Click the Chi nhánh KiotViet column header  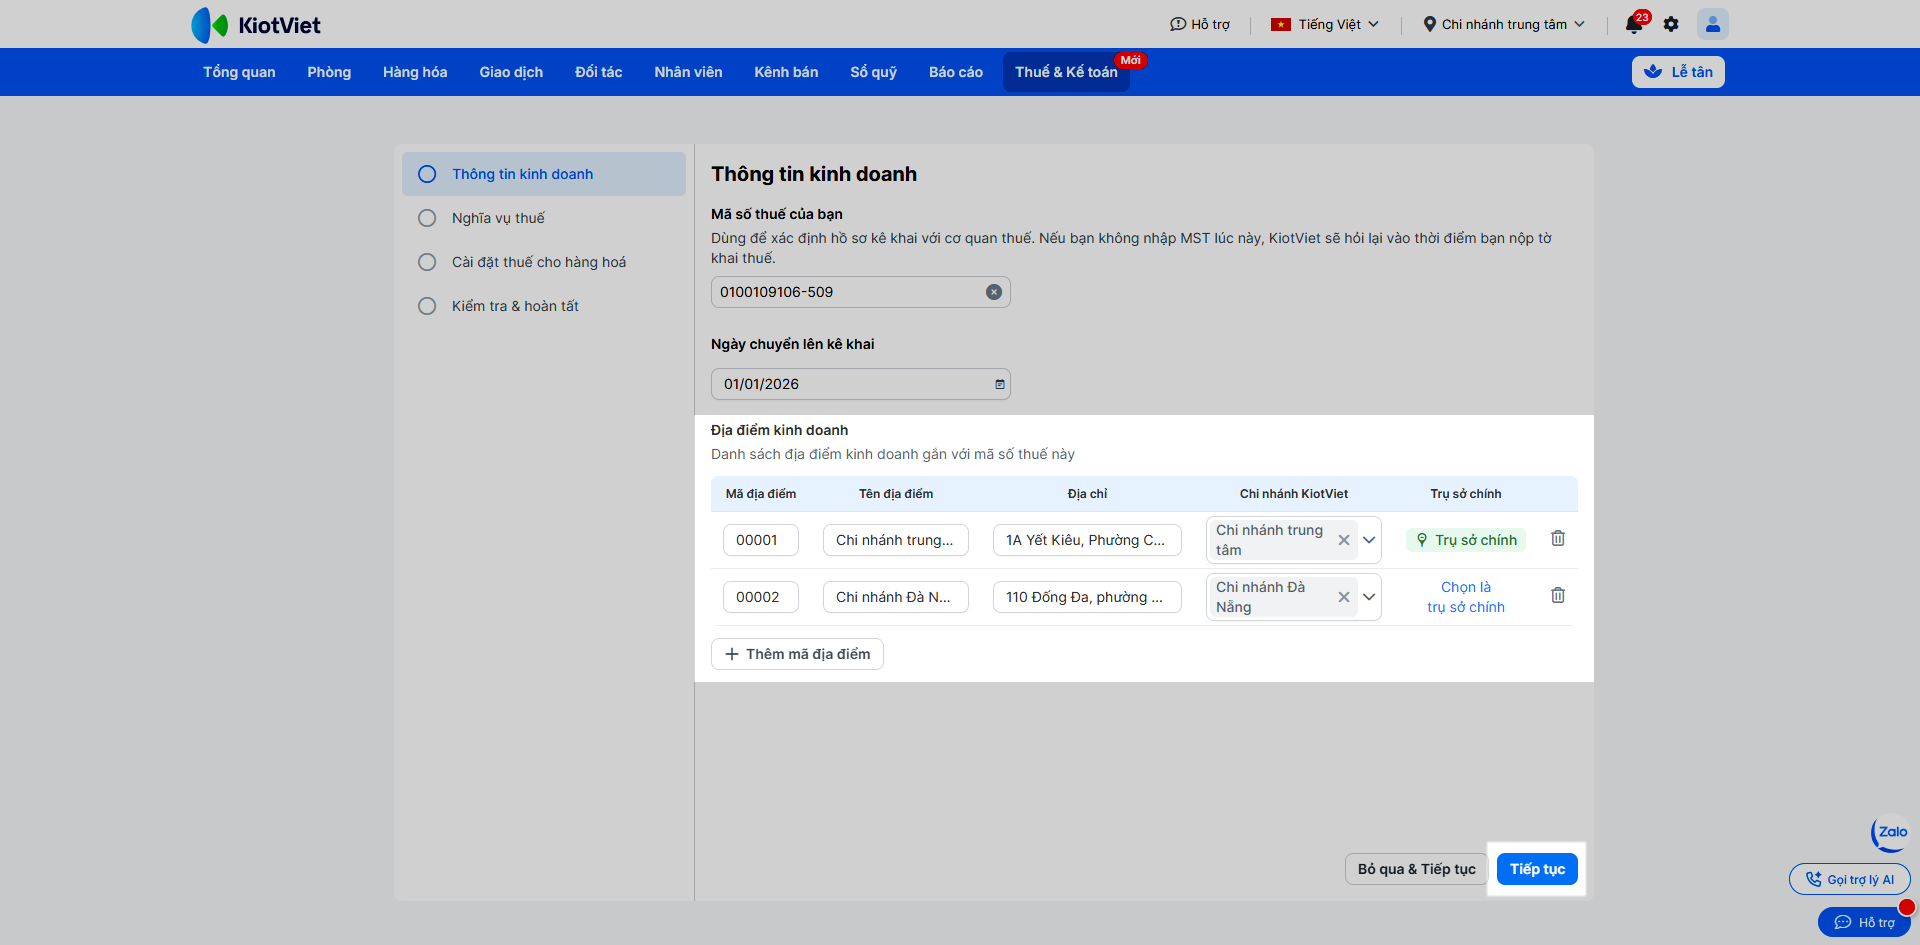pyautogui.click(x=1294, y=494)
